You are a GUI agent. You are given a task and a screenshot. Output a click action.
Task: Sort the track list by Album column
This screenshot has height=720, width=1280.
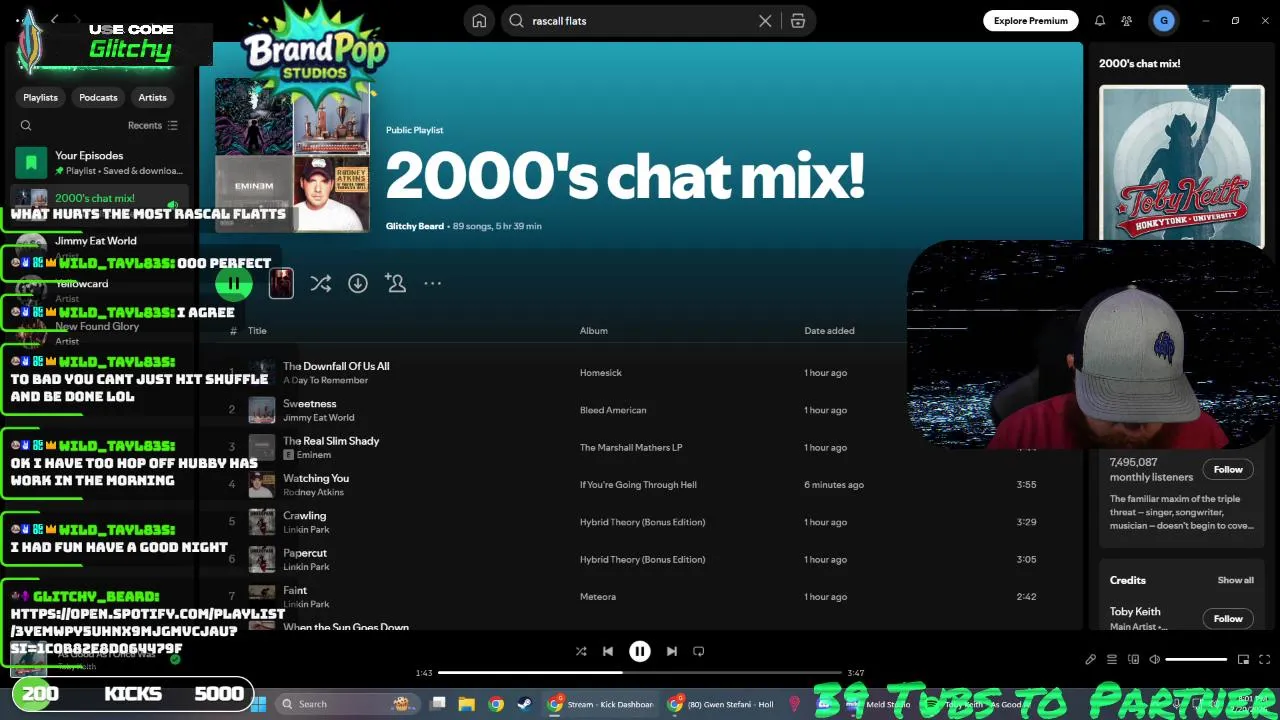(x=594, y=331)
